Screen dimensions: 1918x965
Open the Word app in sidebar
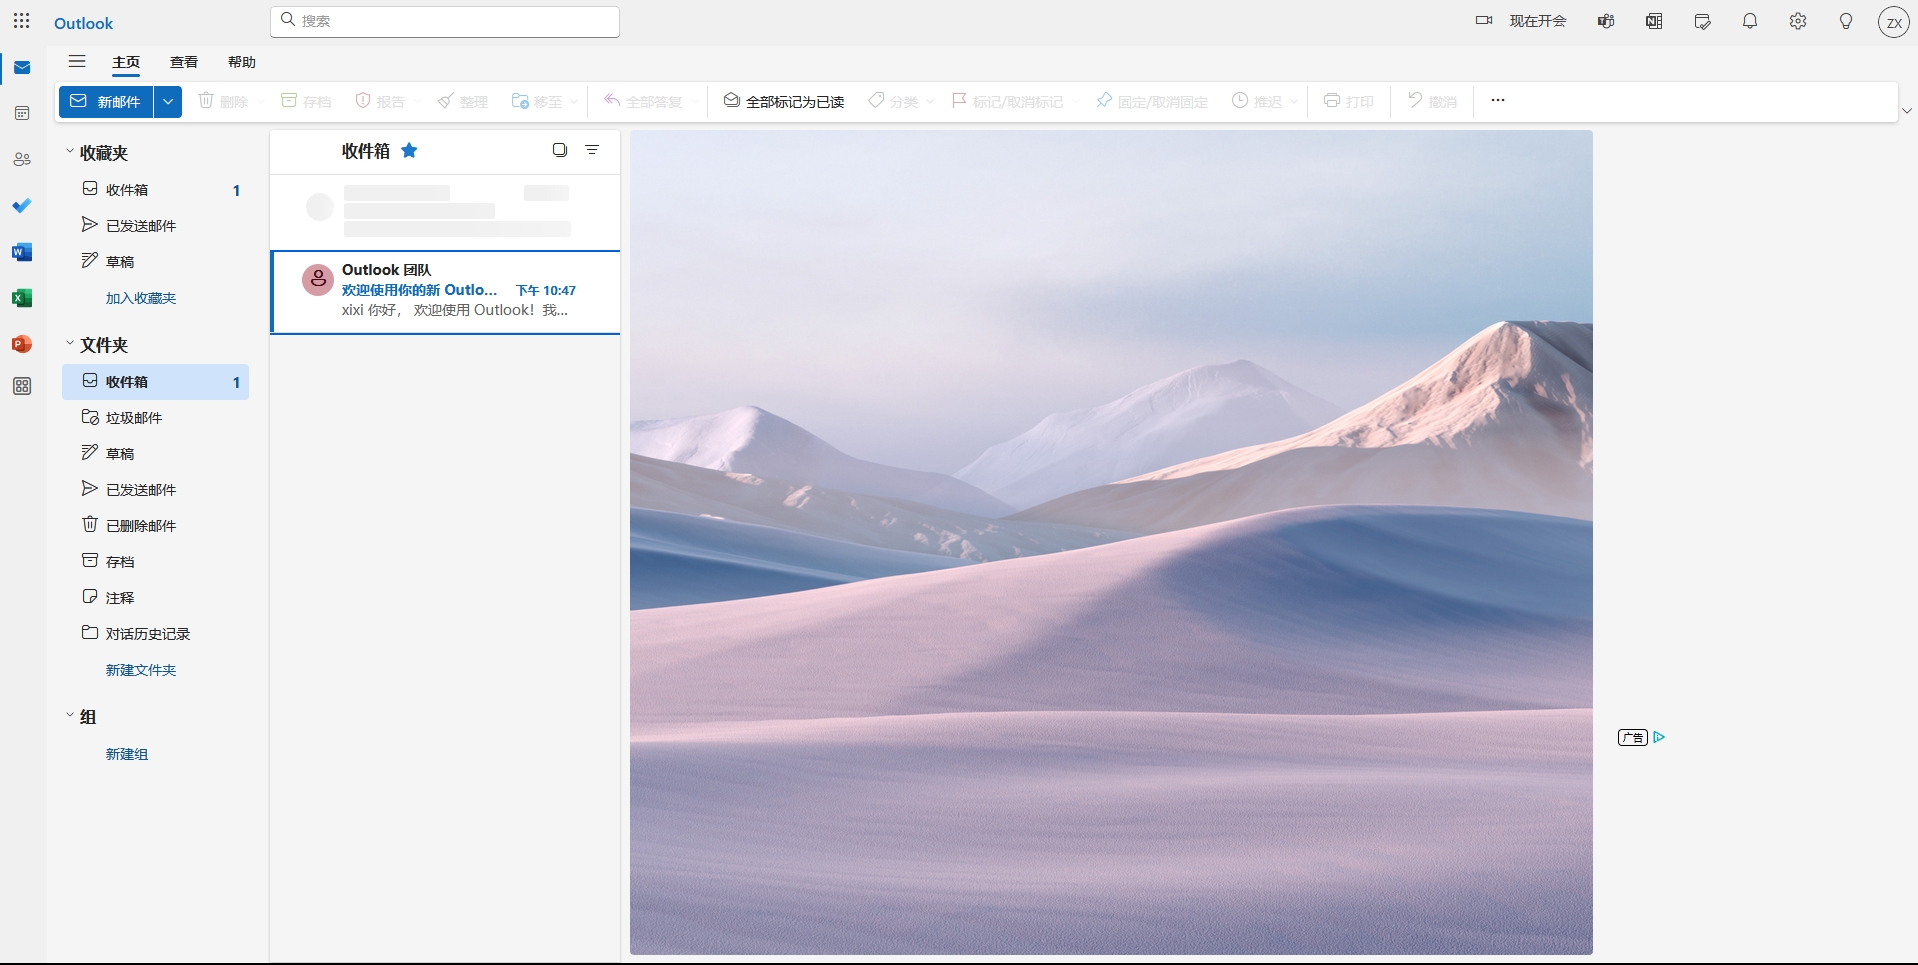pyautogui.click(x=22, y=252)
